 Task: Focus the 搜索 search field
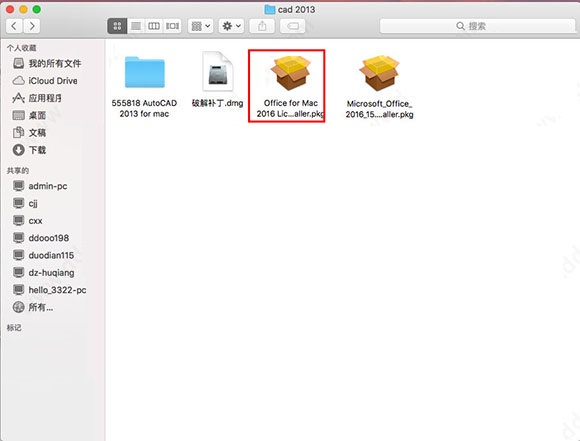coord(478,26)
